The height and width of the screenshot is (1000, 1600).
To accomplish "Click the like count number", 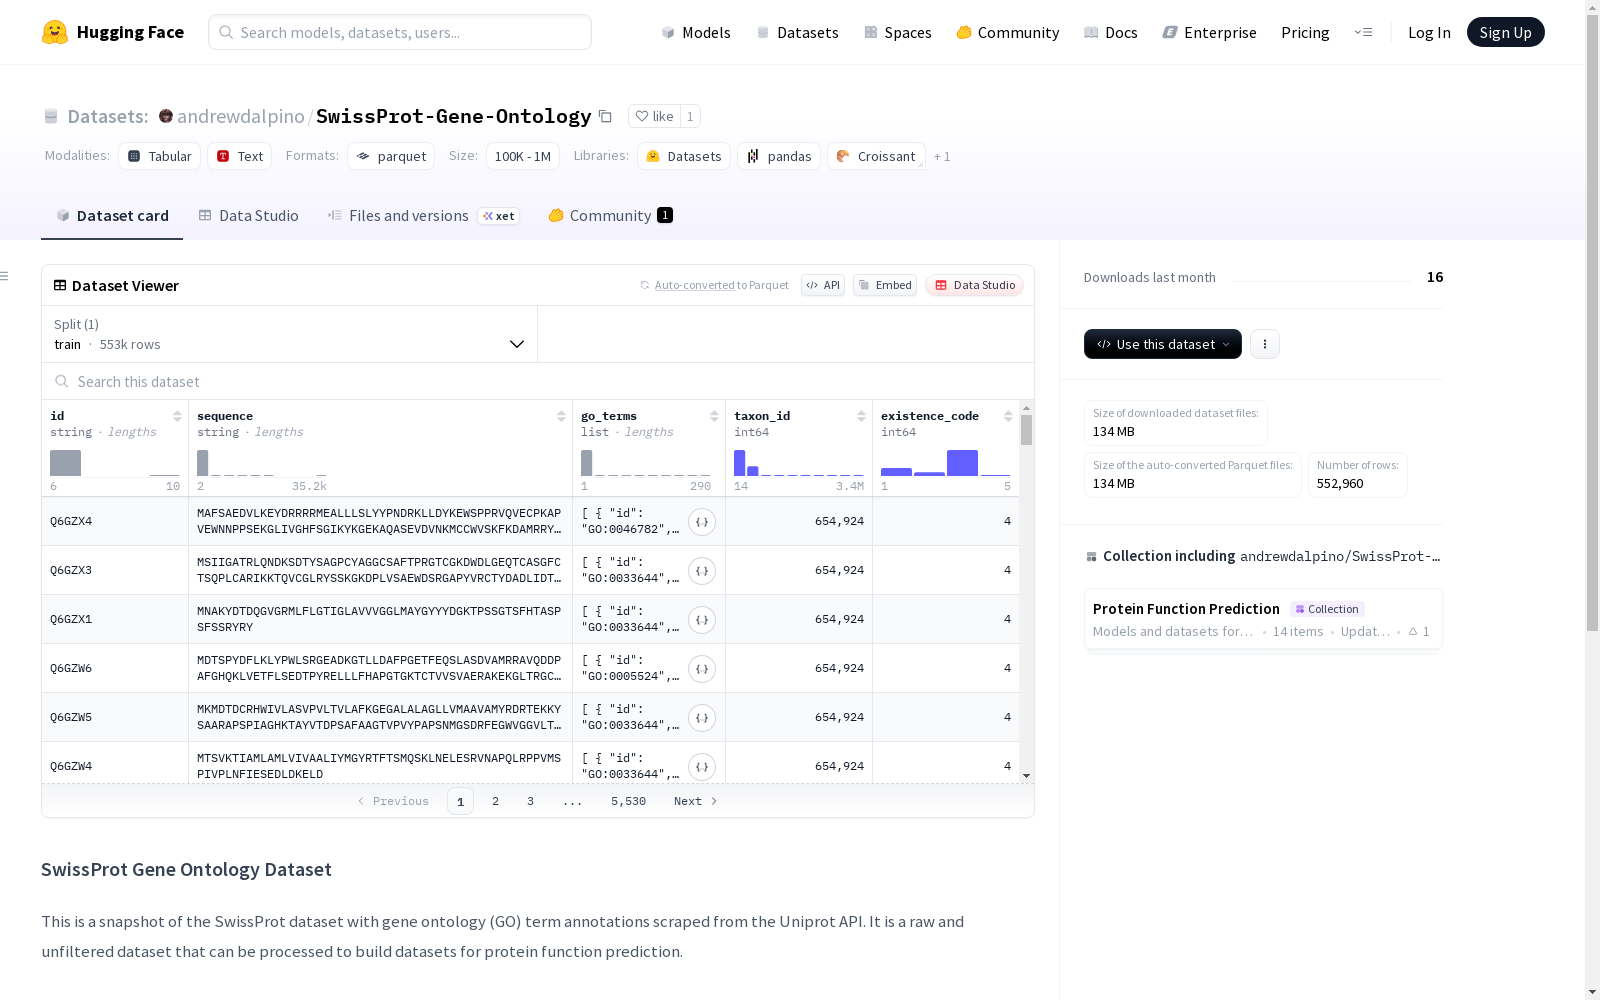I will 690,116.
